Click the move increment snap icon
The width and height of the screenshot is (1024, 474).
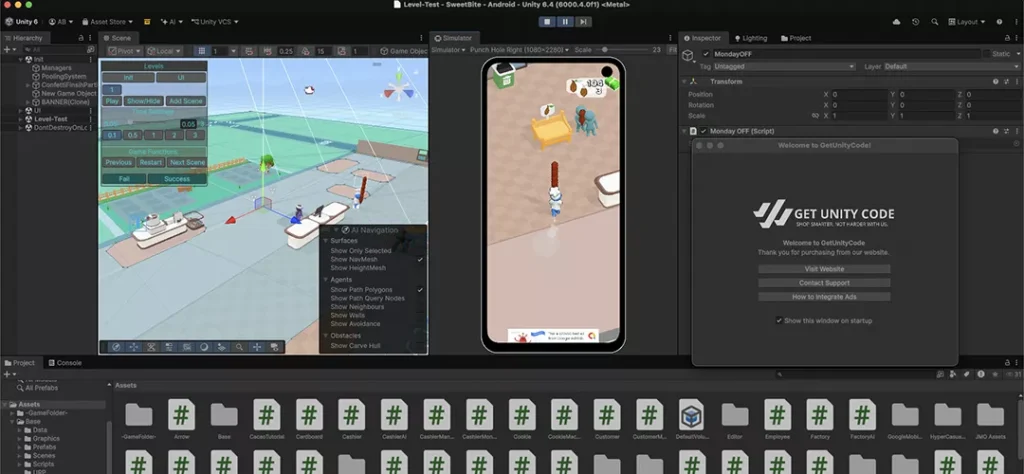pos(267,51)
